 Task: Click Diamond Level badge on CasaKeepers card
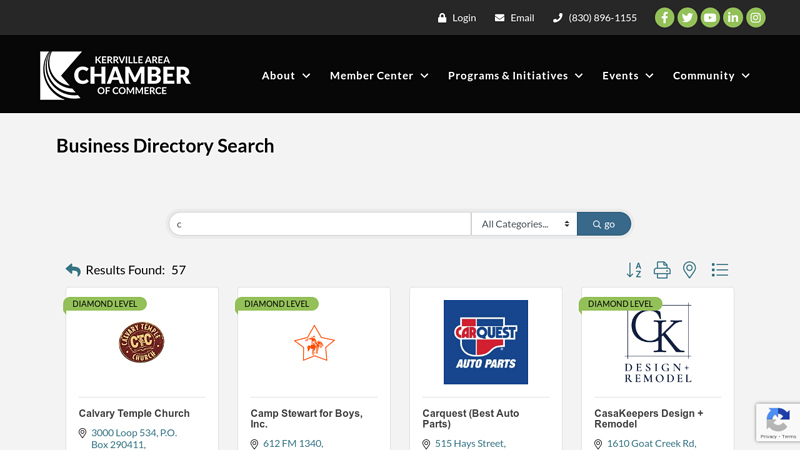click(x=620, y=304)
